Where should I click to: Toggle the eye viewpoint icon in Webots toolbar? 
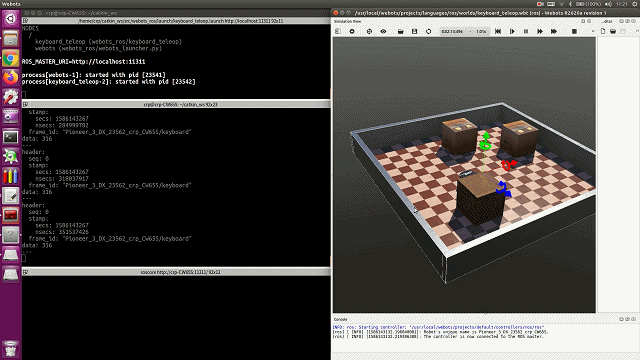point(383,31)
